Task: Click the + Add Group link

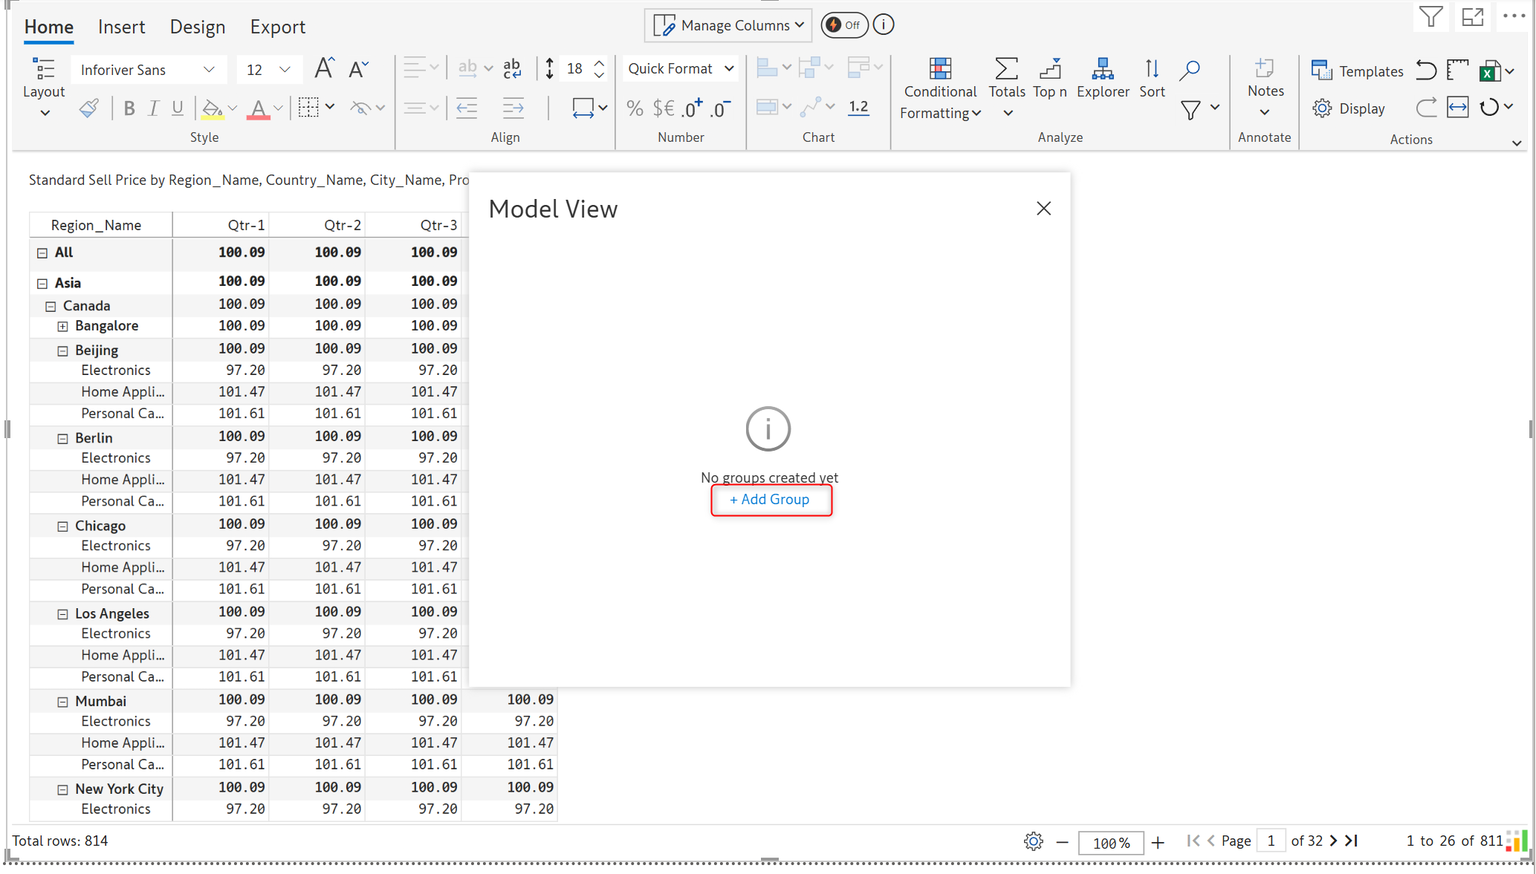Action: (770, 499)
